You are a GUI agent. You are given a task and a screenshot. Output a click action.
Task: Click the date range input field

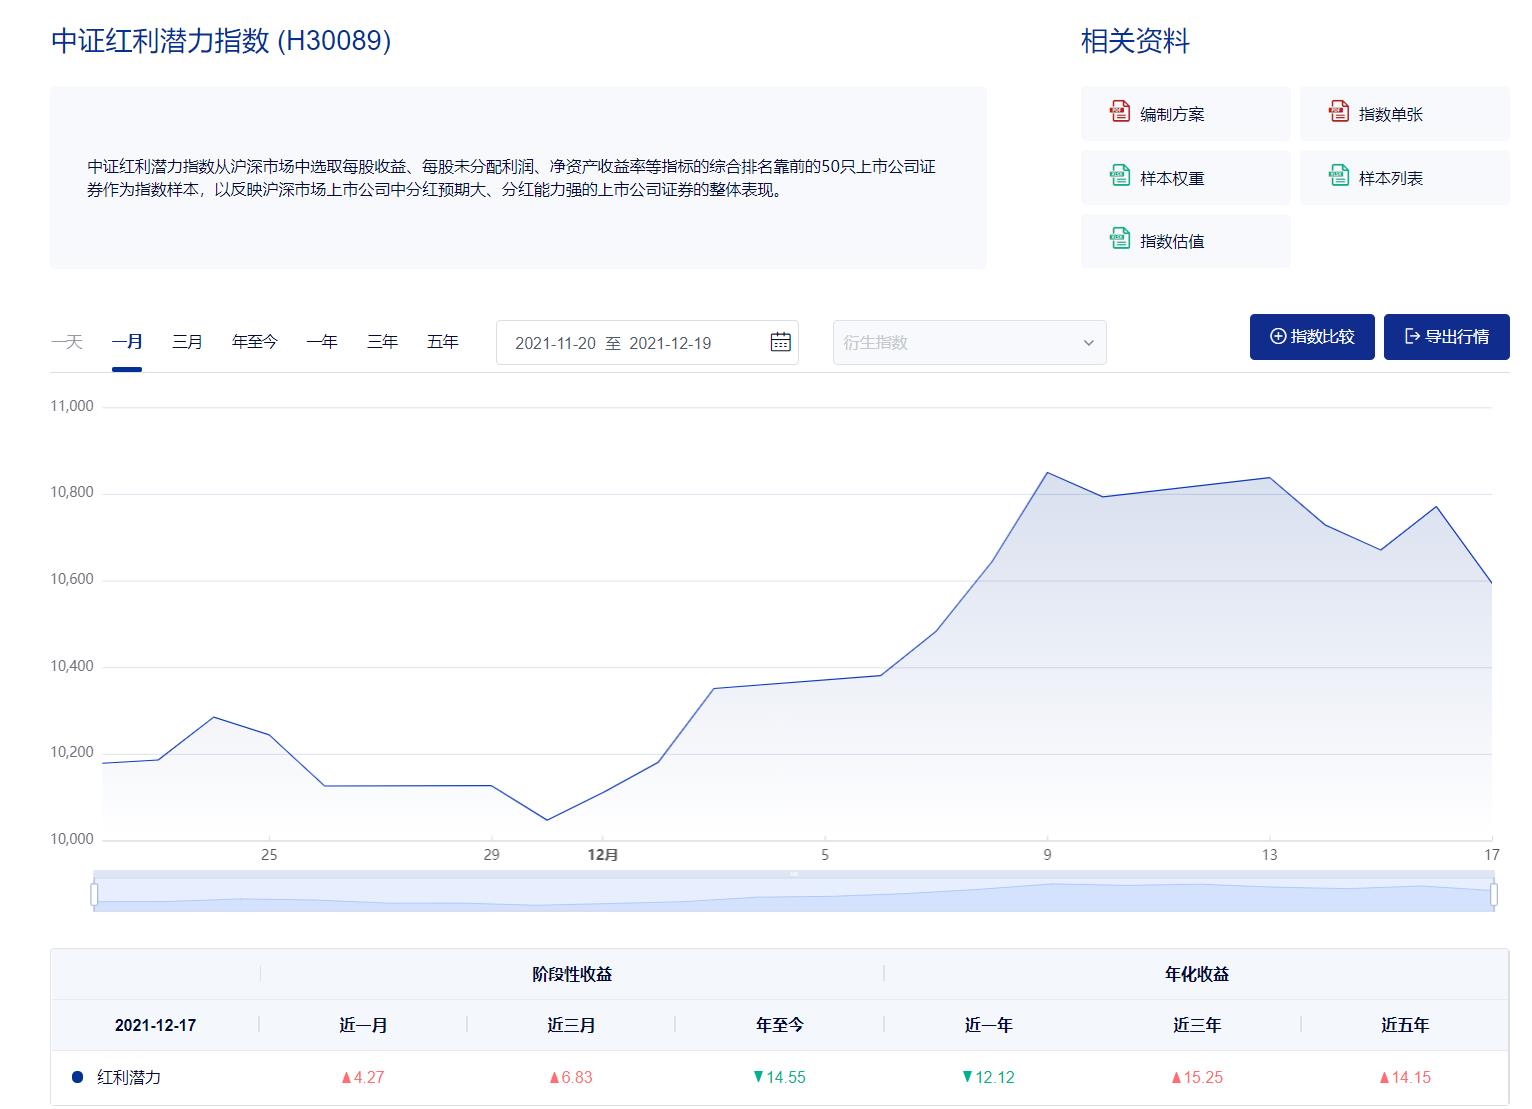click(630, 343)
